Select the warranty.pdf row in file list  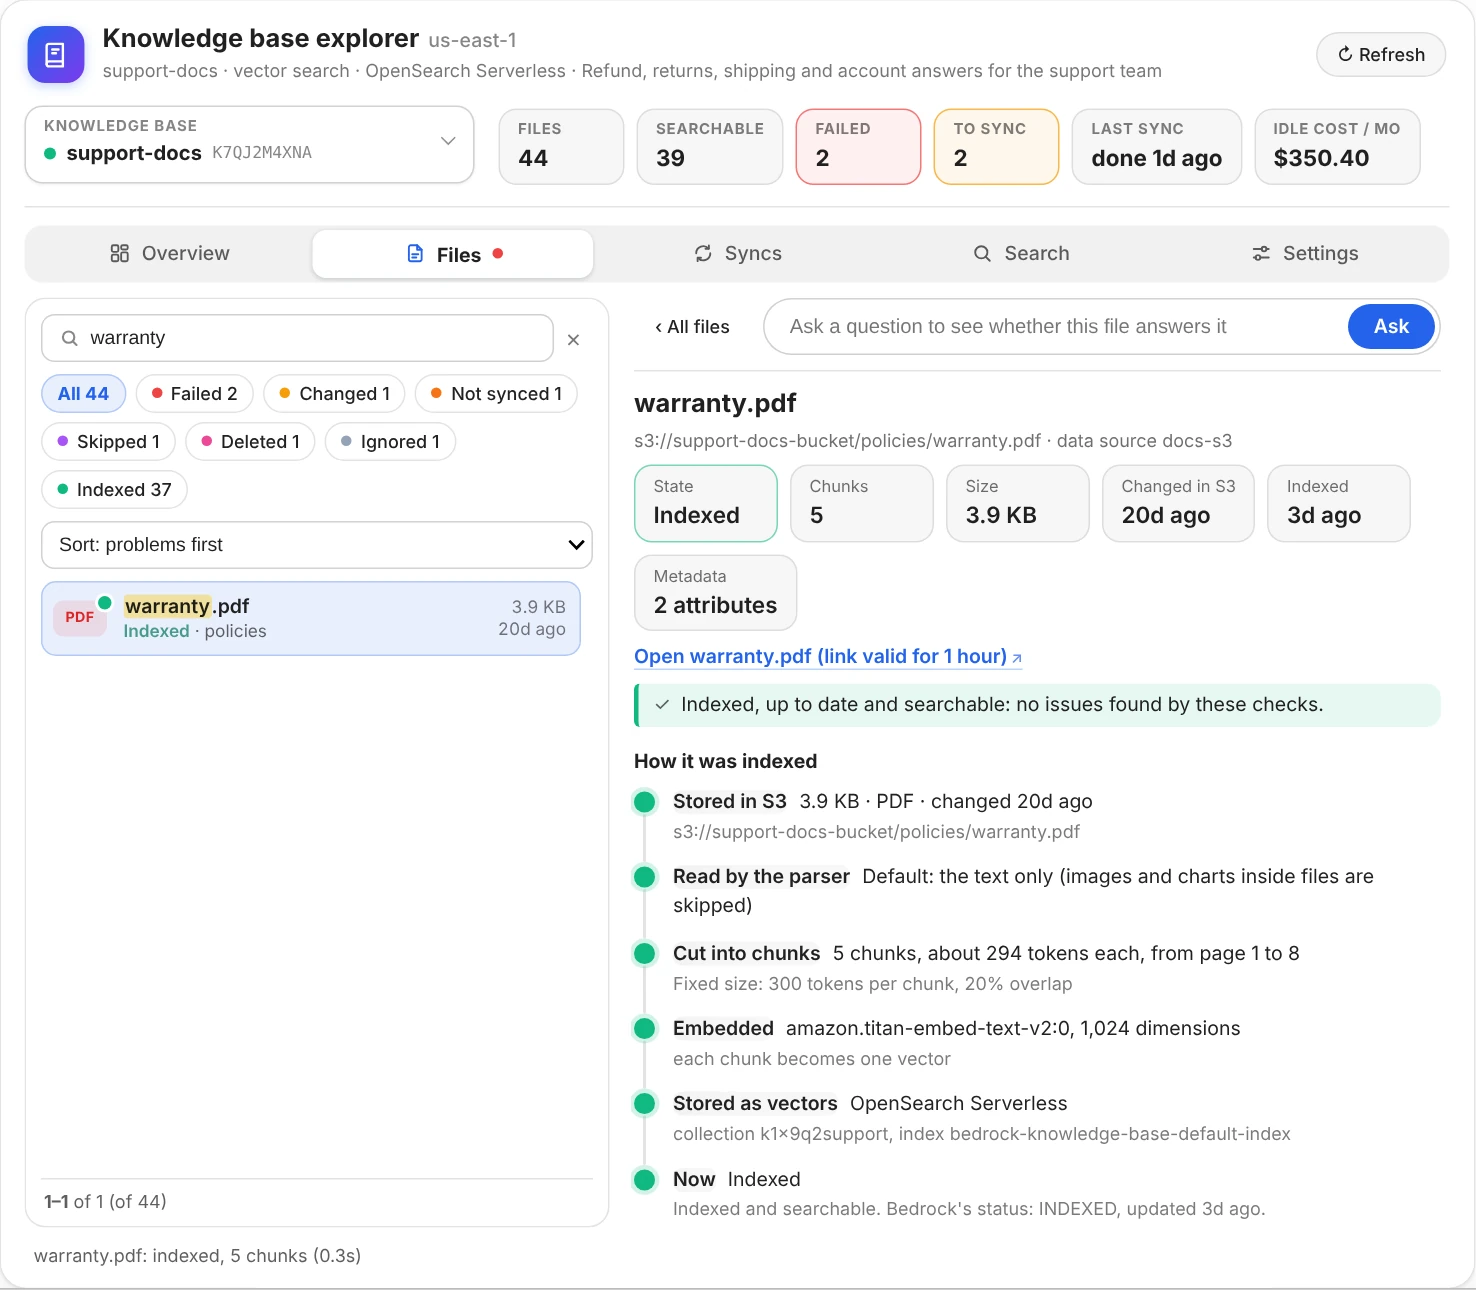coord(311,619)
